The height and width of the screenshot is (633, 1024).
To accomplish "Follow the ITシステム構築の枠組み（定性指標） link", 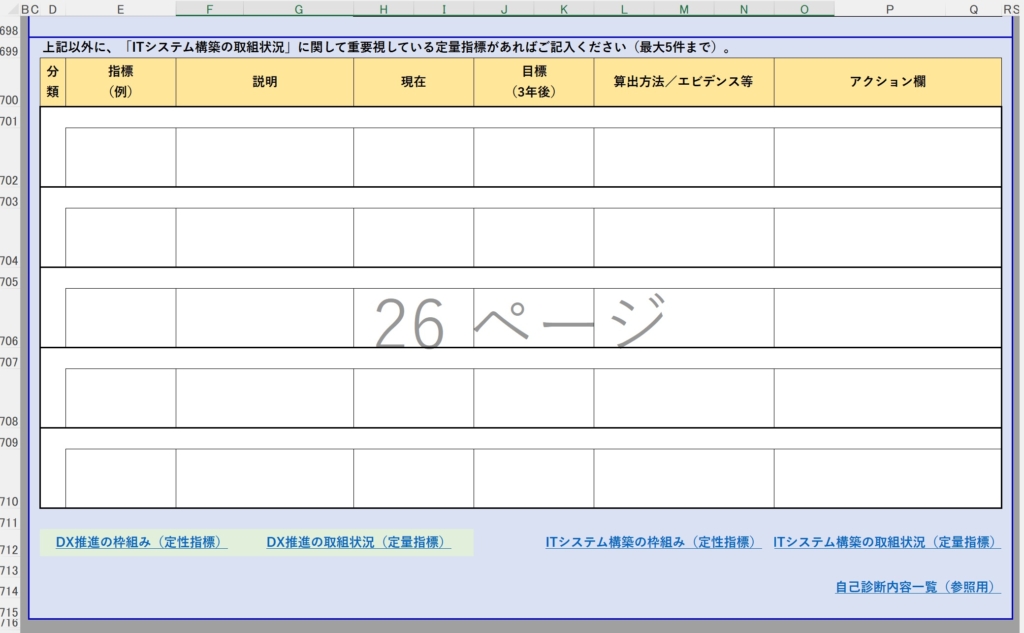I will click(653, 542).
